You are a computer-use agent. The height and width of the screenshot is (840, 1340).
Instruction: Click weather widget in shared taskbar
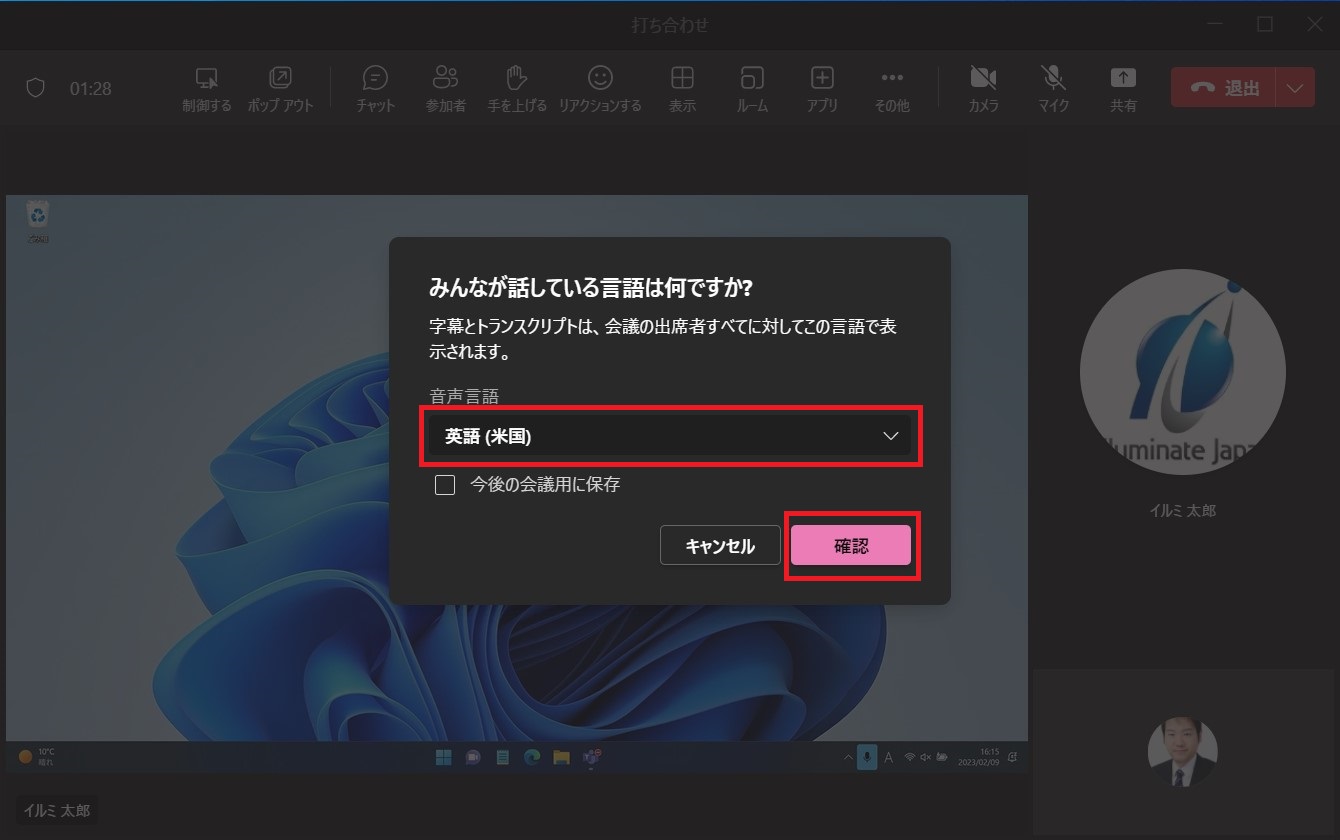[37, 757]
